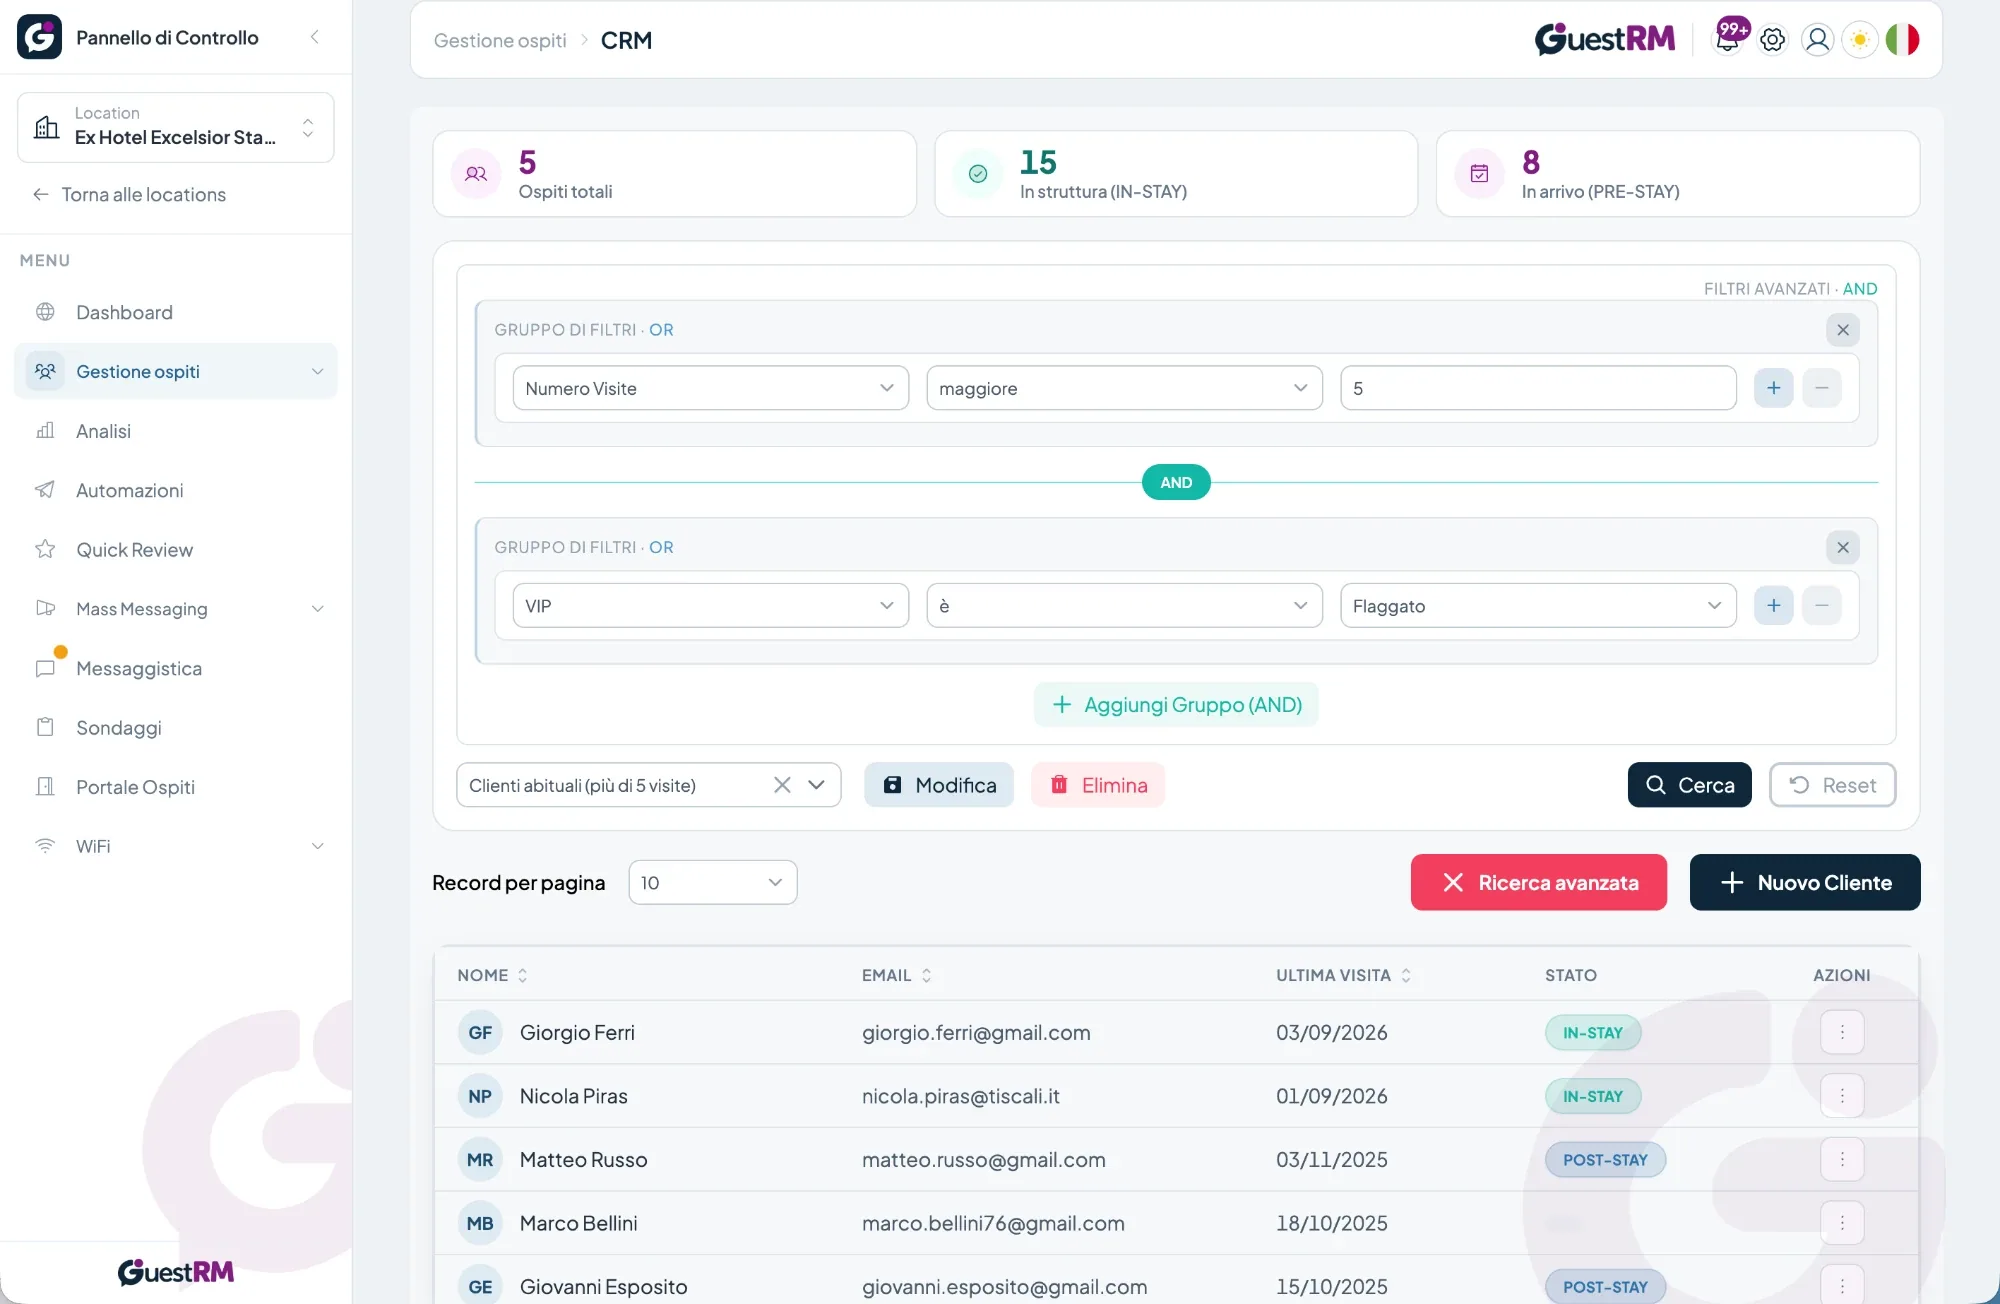This screenshot has height=1304, width=2000.
Task: Close Ricerca avanzata with the red button
Action: pyautogui.click(x=1538, y=882)
